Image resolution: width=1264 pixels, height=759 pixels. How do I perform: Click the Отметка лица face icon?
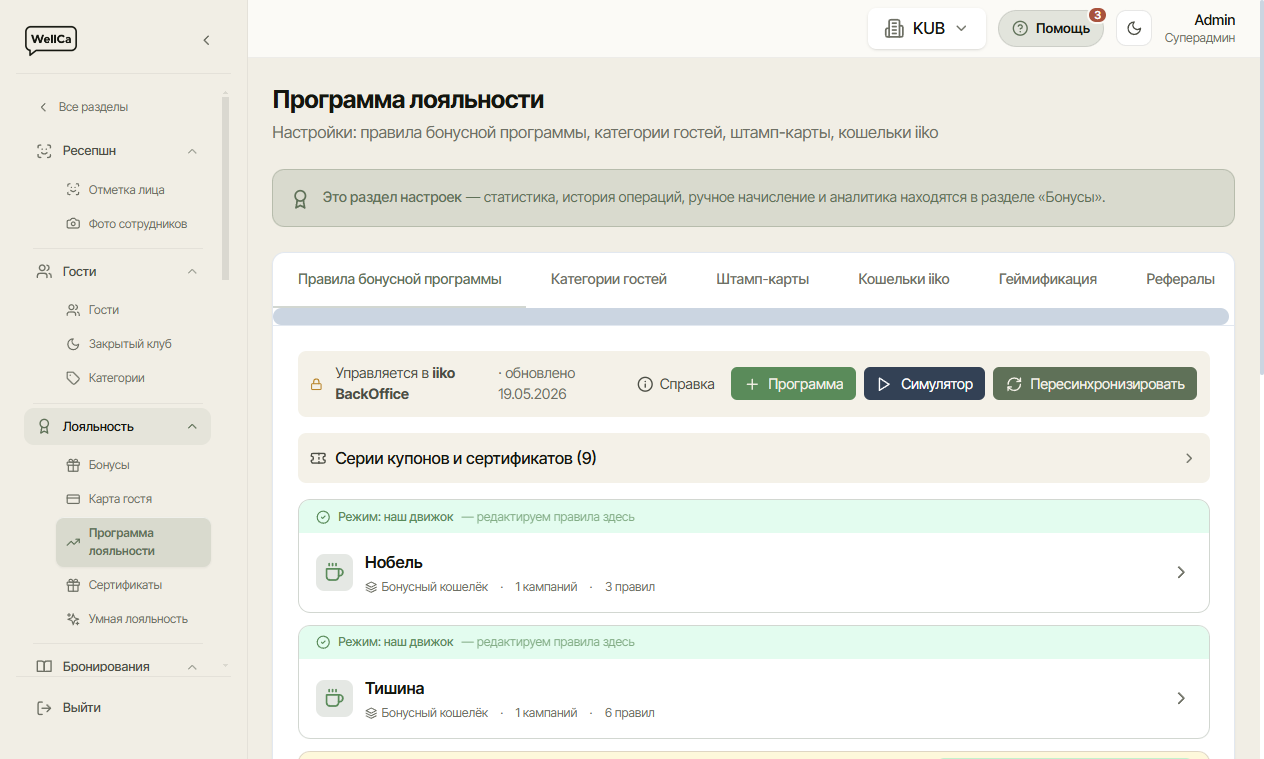tap(73, 190)
